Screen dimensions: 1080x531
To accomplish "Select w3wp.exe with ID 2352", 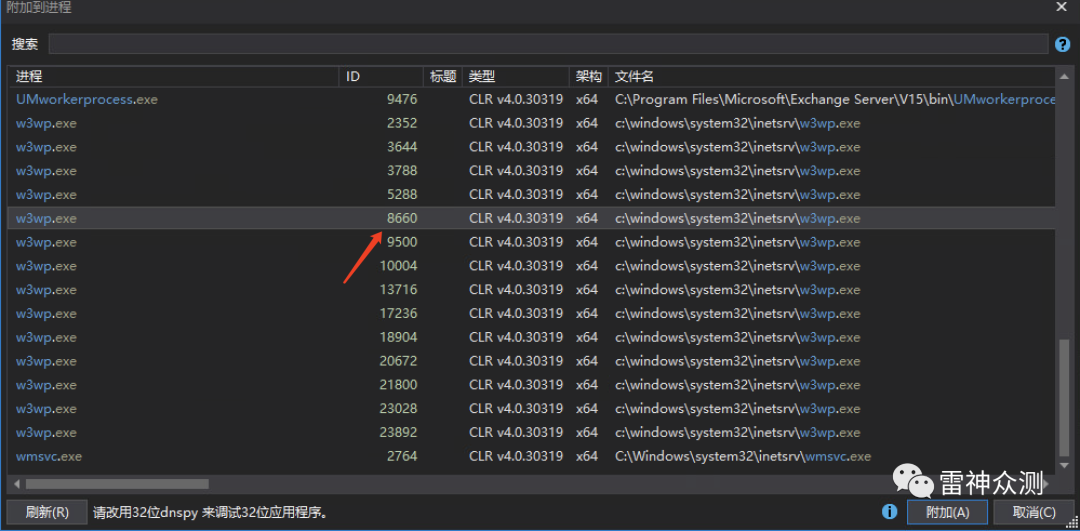I will click(531, 123).
